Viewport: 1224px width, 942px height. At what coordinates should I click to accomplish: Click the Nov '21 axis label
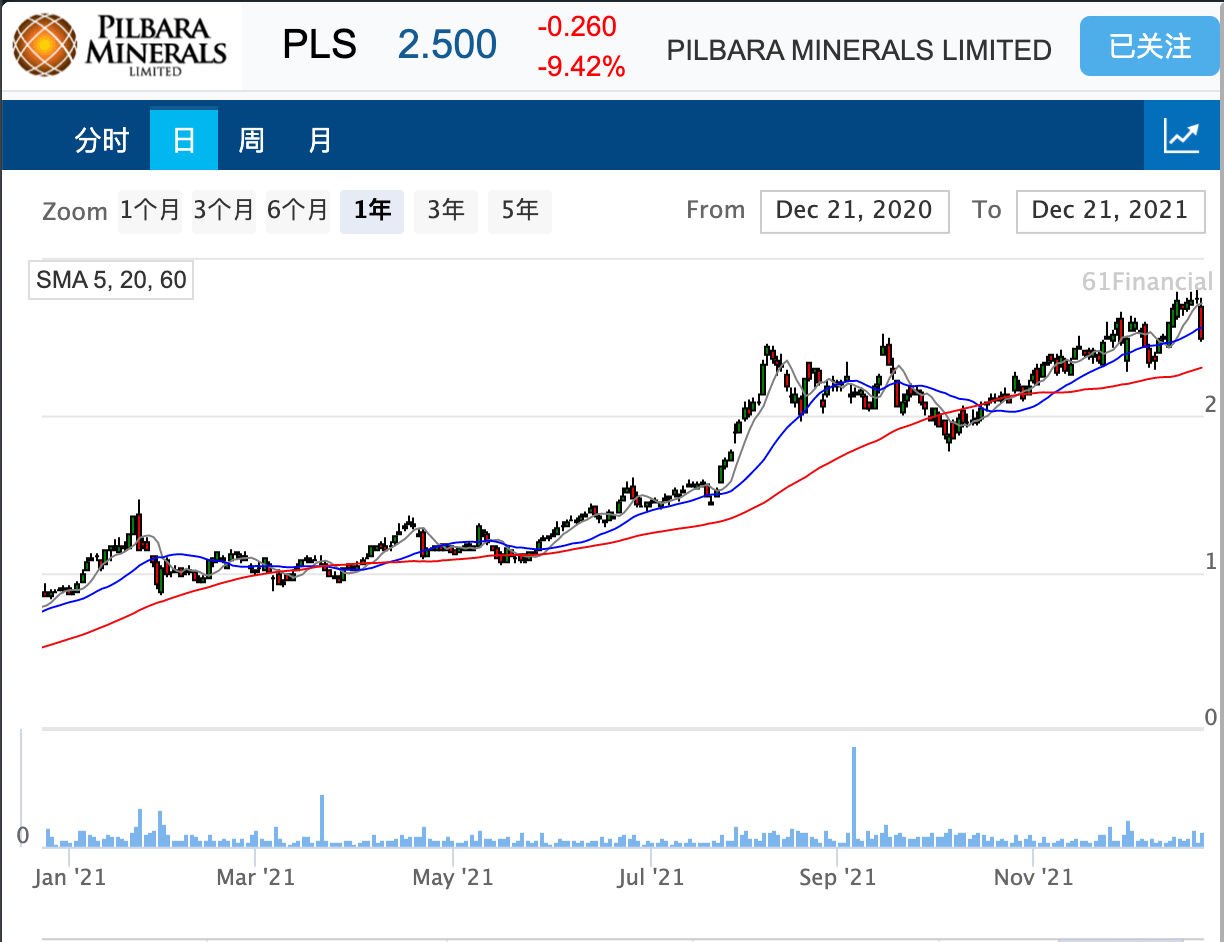[1034, 878]
